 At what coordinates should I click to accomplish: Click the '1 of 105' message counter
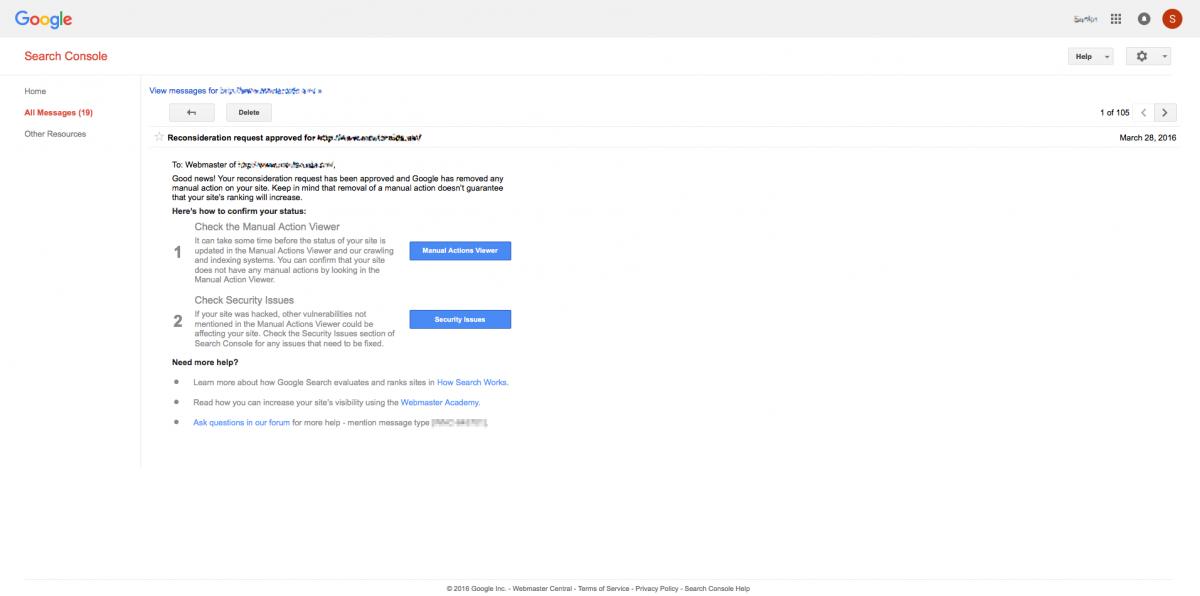[x=1114, y=113]
